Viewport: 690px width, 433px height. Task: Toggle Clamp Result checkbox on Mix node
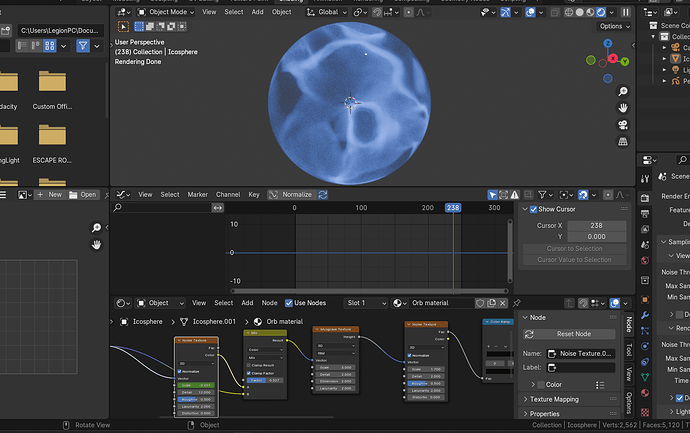(x=249, y=365)
